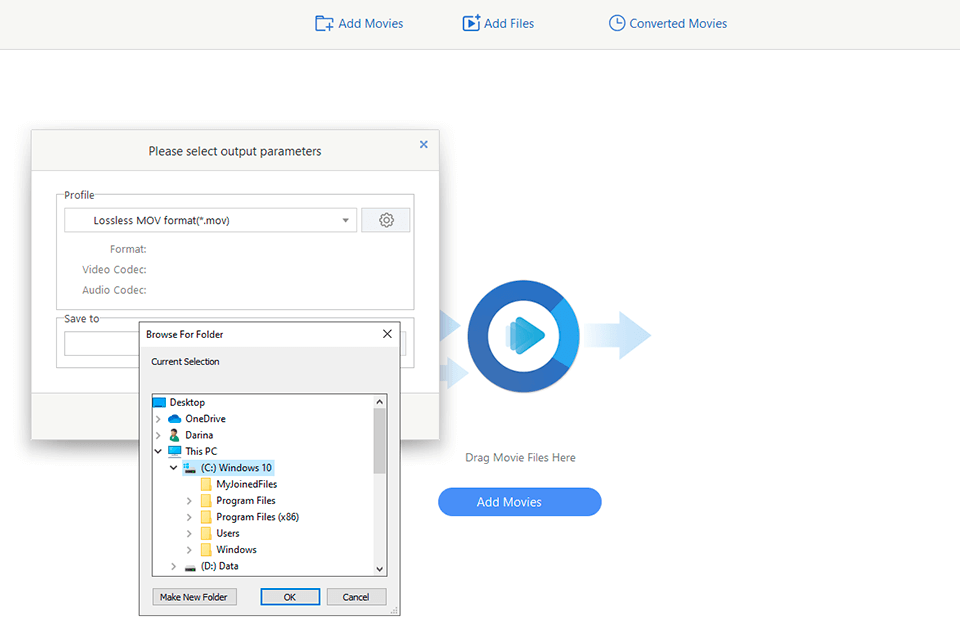Click the Add Movies icon in top toolbar
This screenshot has height=640, width=960.
(324, 23)
